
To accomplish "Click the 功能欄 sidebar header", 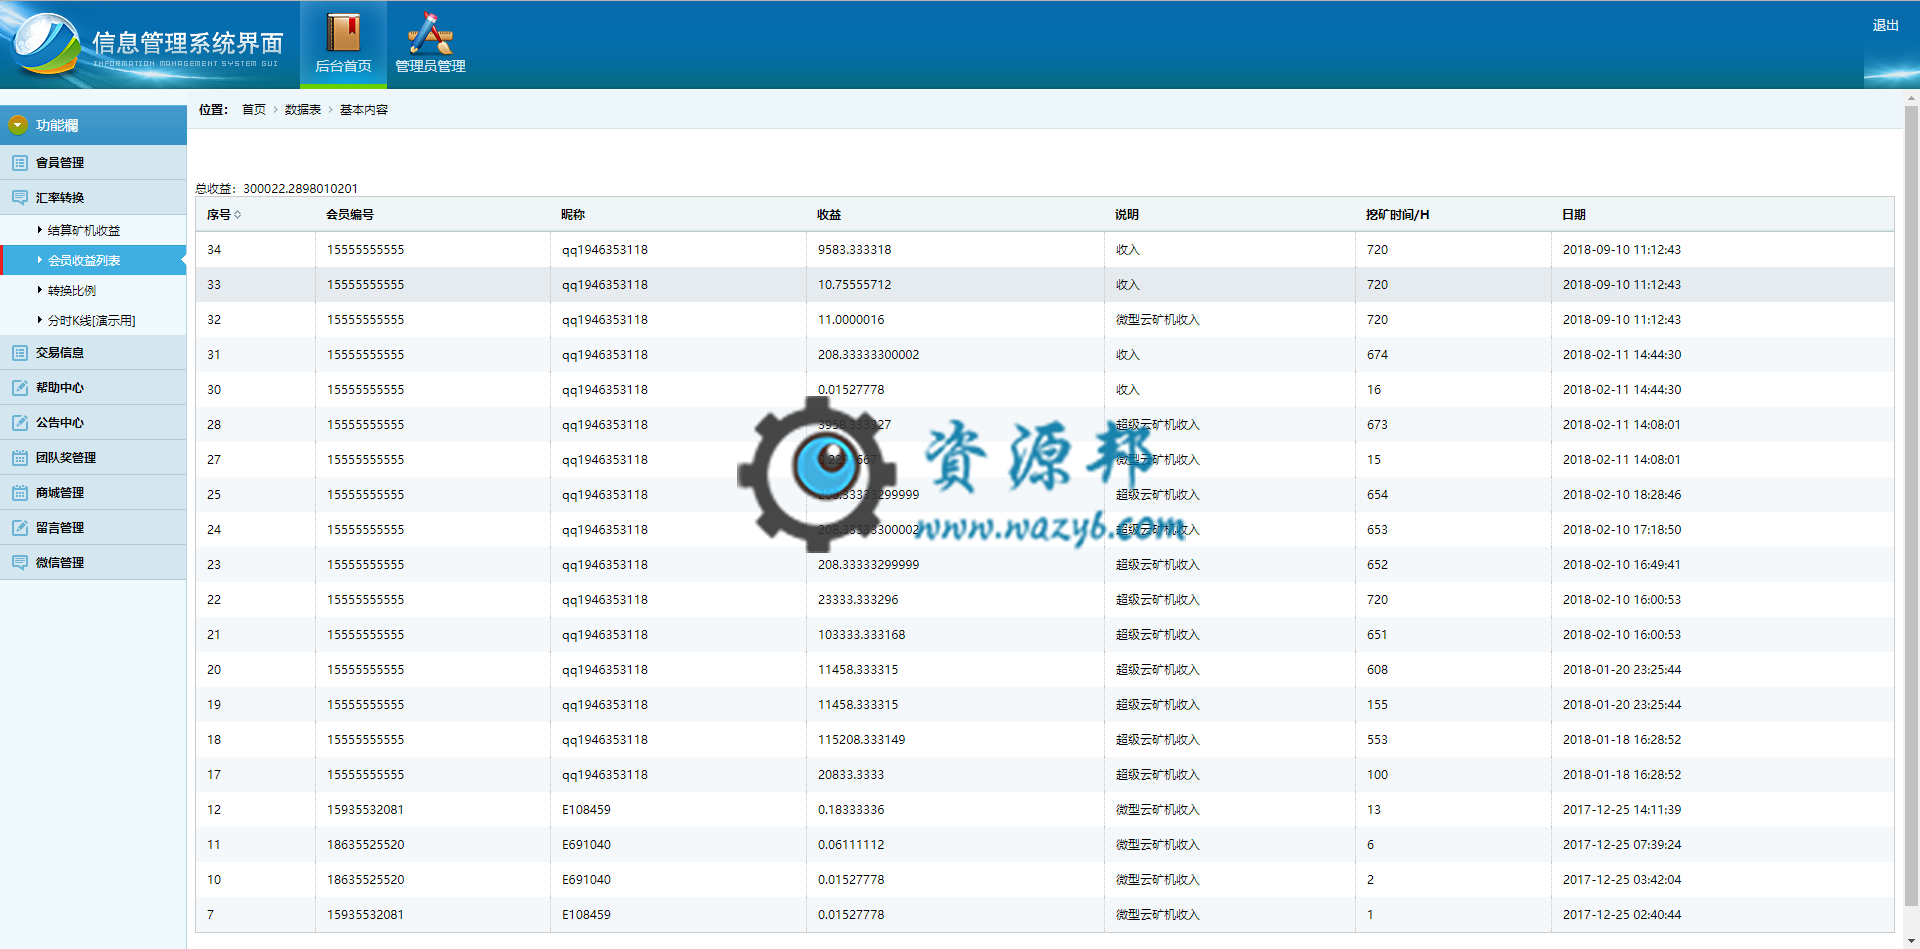I will coord(93,125).
